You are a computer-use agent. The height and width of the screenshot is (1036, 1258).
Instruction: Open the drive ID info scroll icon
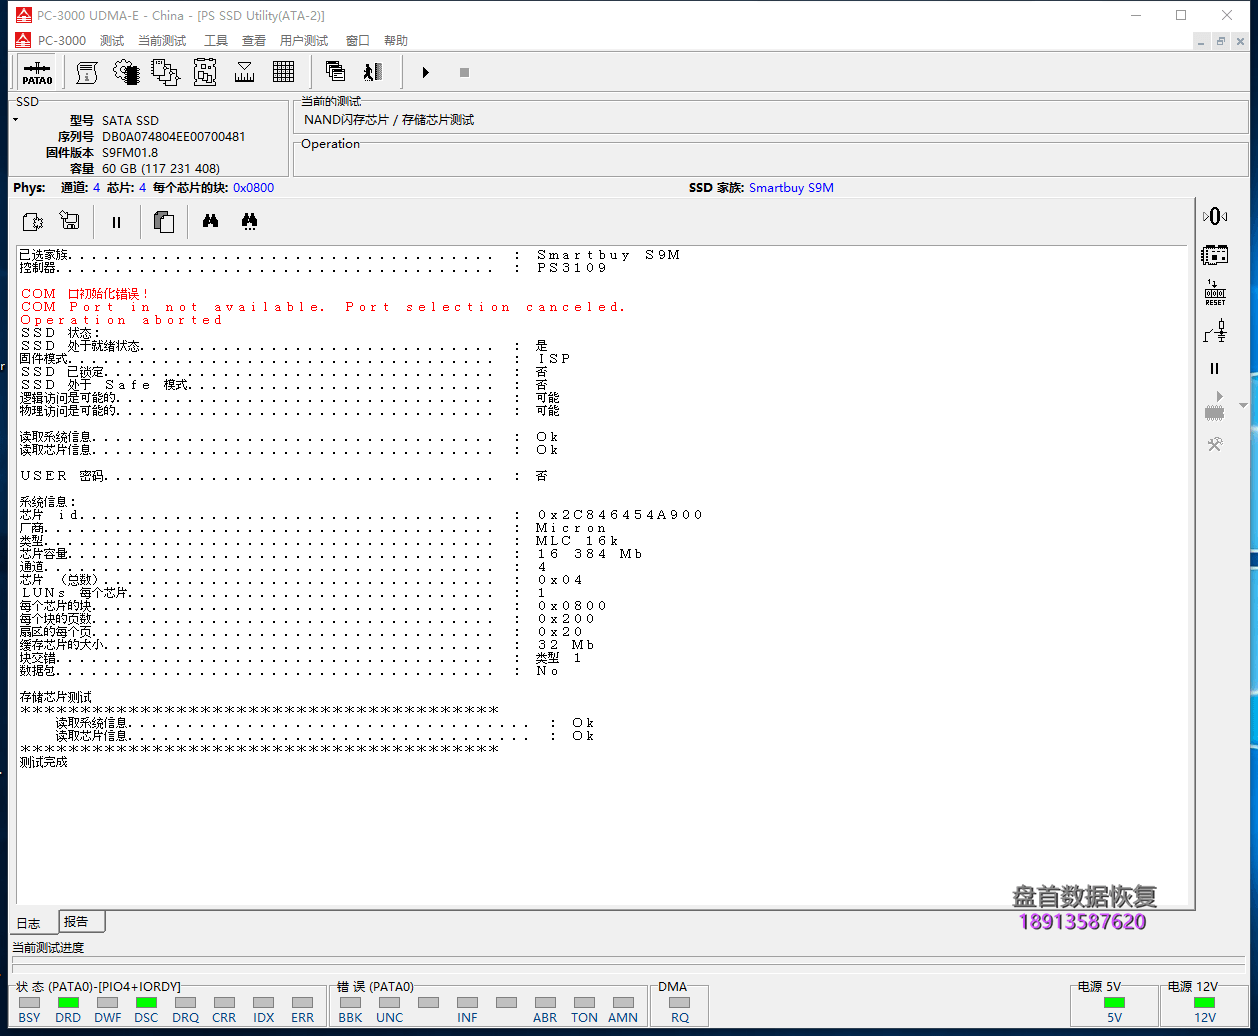87,72
